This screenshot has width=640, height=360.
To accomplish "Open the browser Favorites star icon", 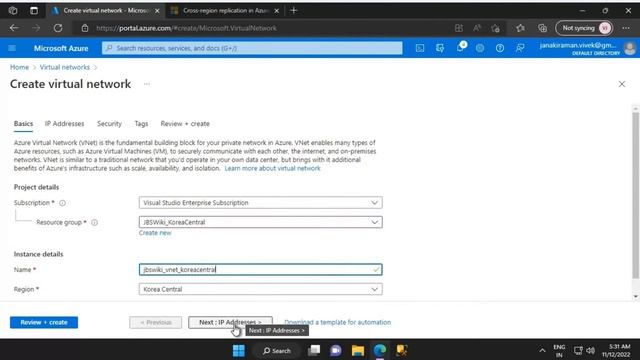I will (x=520, y=28).
